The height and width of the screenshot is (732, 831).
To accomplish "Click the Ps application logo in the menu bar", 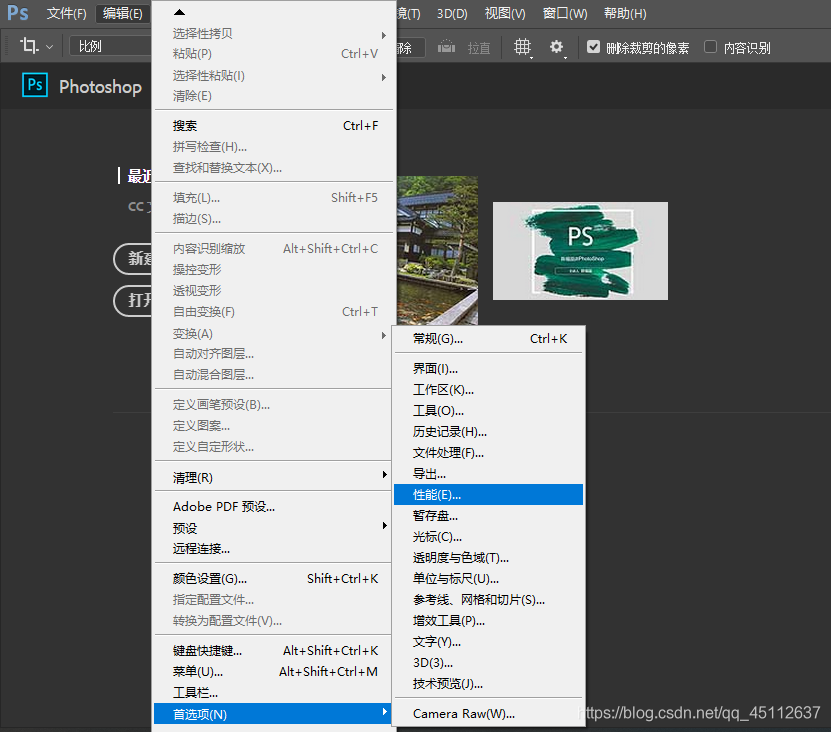I will [17, 13].
